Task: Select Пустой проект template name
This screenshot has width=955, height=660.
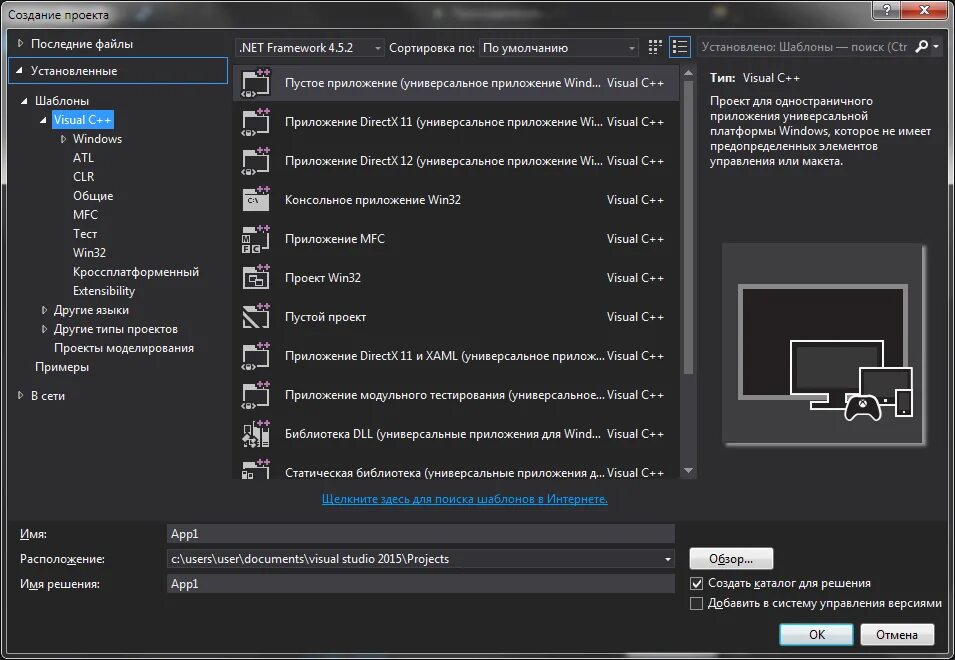Action: click(x=325, y=317)
